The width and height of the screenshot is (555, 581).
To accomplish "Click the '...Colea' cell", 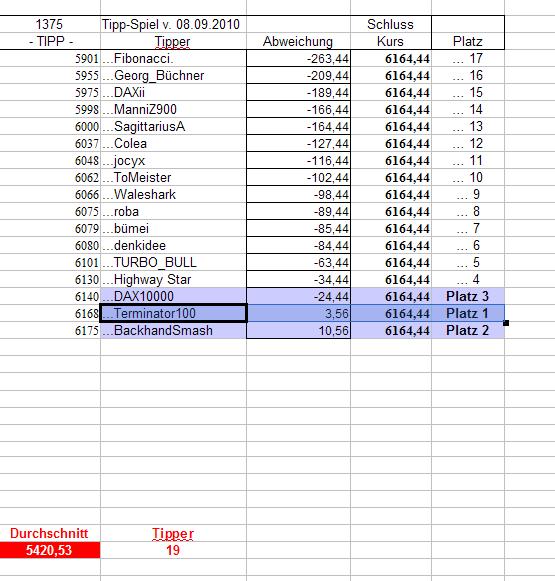I will click(x=173, y=144).
